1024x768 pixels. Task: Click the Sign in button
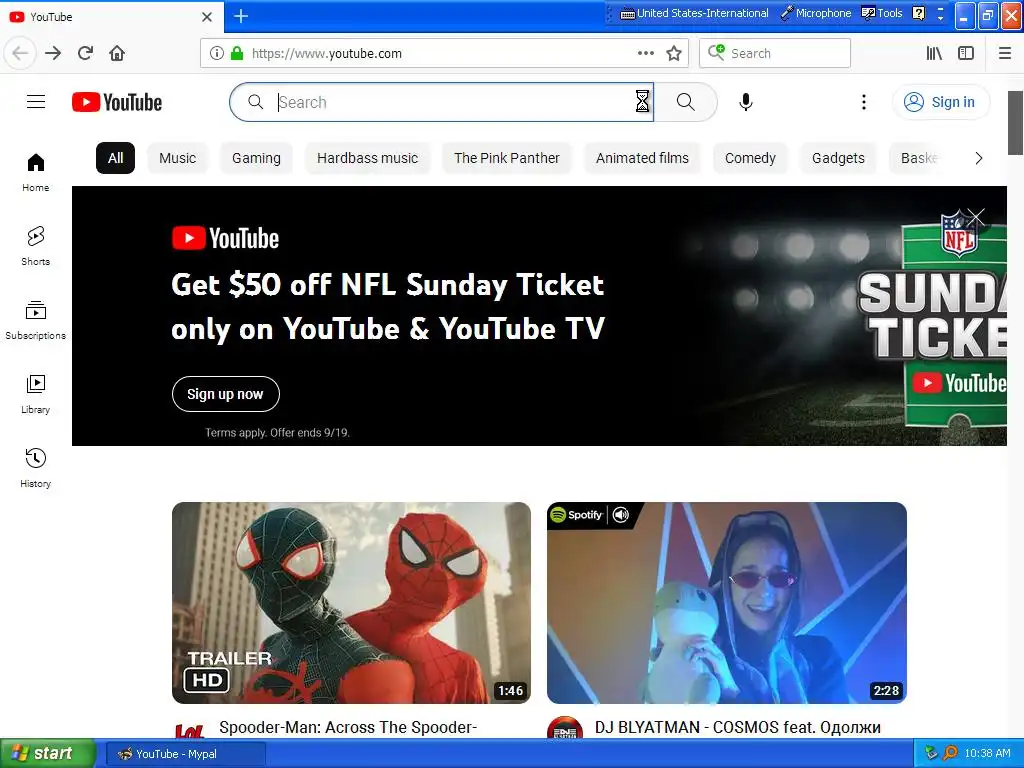pyautogui.click(x=941, y=102)
